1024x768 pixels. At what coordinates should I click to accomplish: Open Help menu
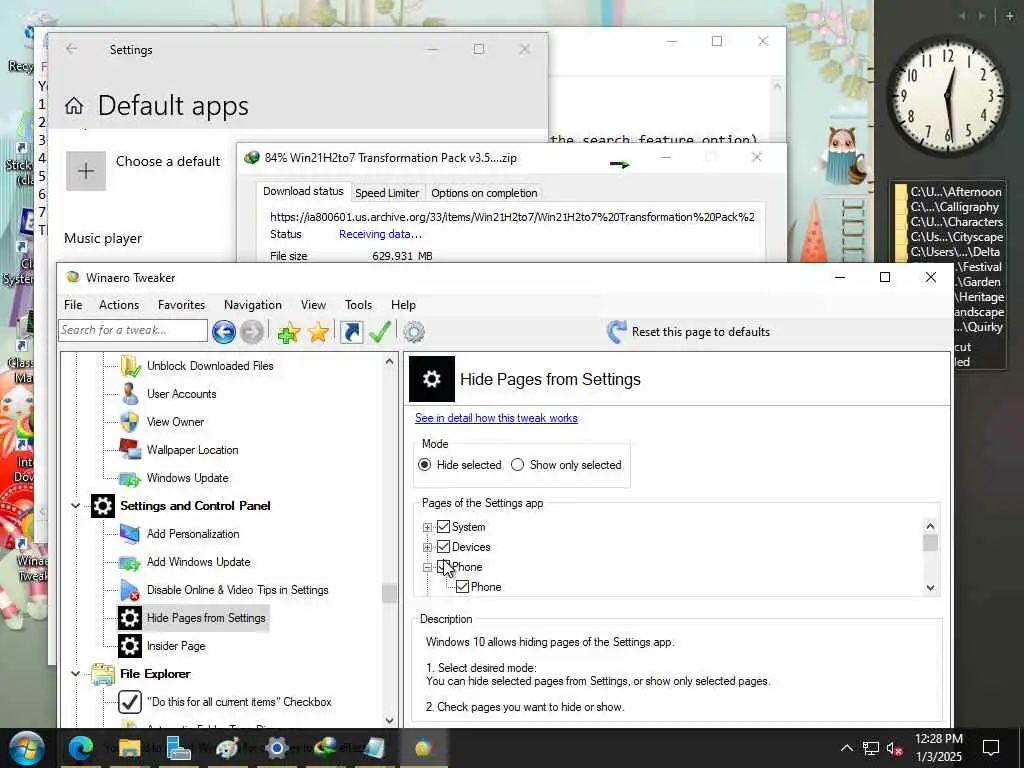403,305
